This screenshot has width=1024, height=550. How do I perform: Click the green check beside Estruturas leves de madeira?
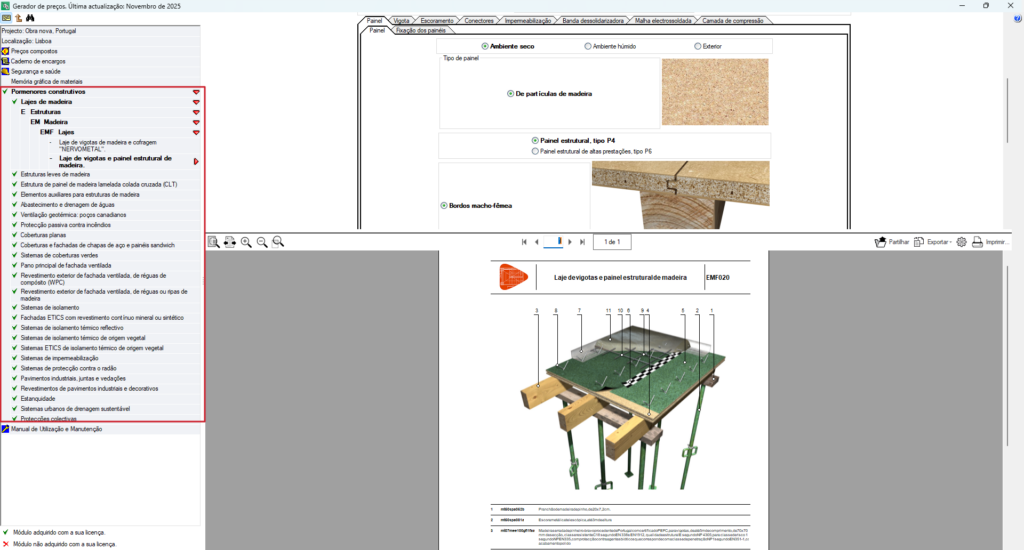point(14,174)
